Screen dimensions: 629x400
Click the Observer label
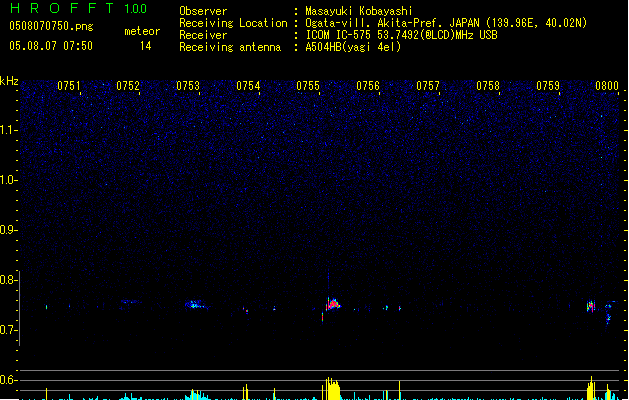(203, 11)
